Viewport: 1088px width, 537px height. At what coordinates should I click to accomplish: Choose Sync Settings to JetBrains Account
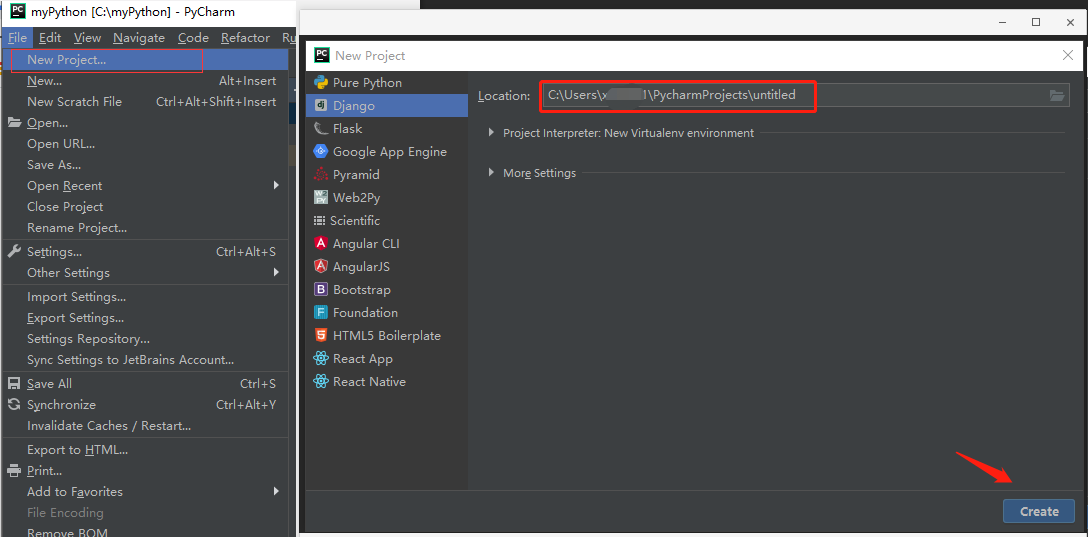pos(145,359)
